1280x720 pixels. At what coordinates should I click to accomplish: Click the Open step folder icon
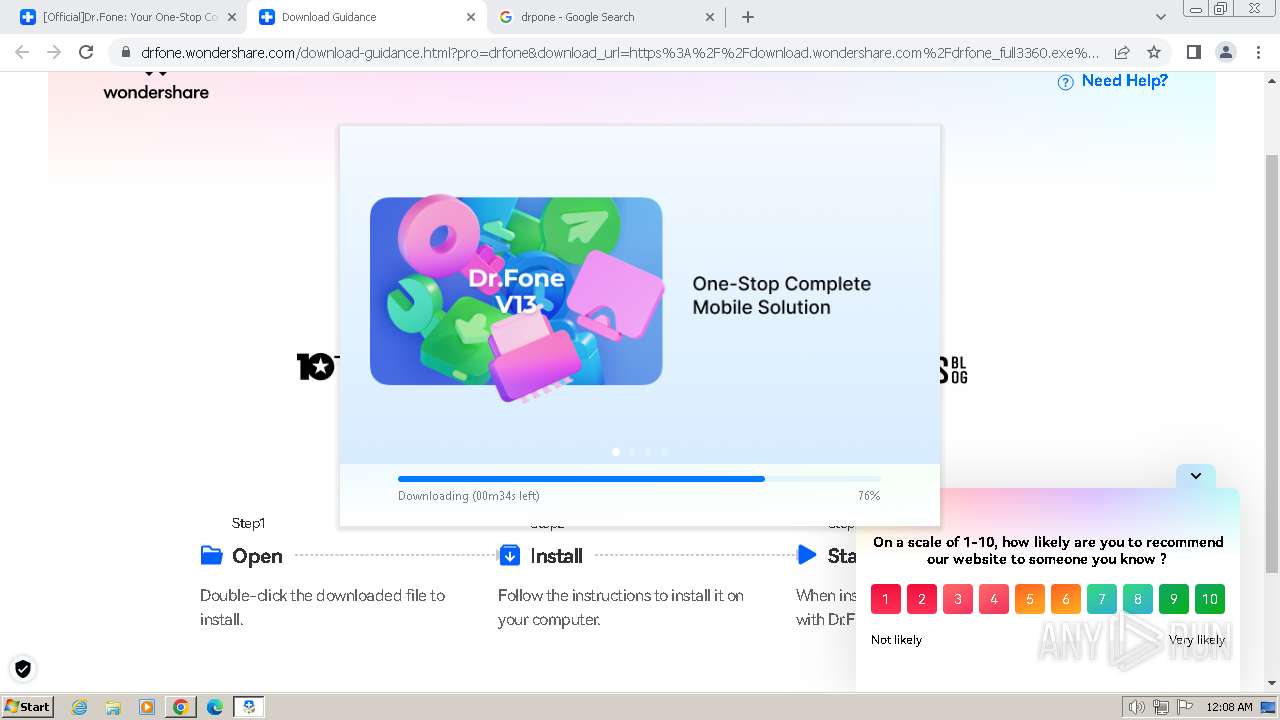(211, 555)
